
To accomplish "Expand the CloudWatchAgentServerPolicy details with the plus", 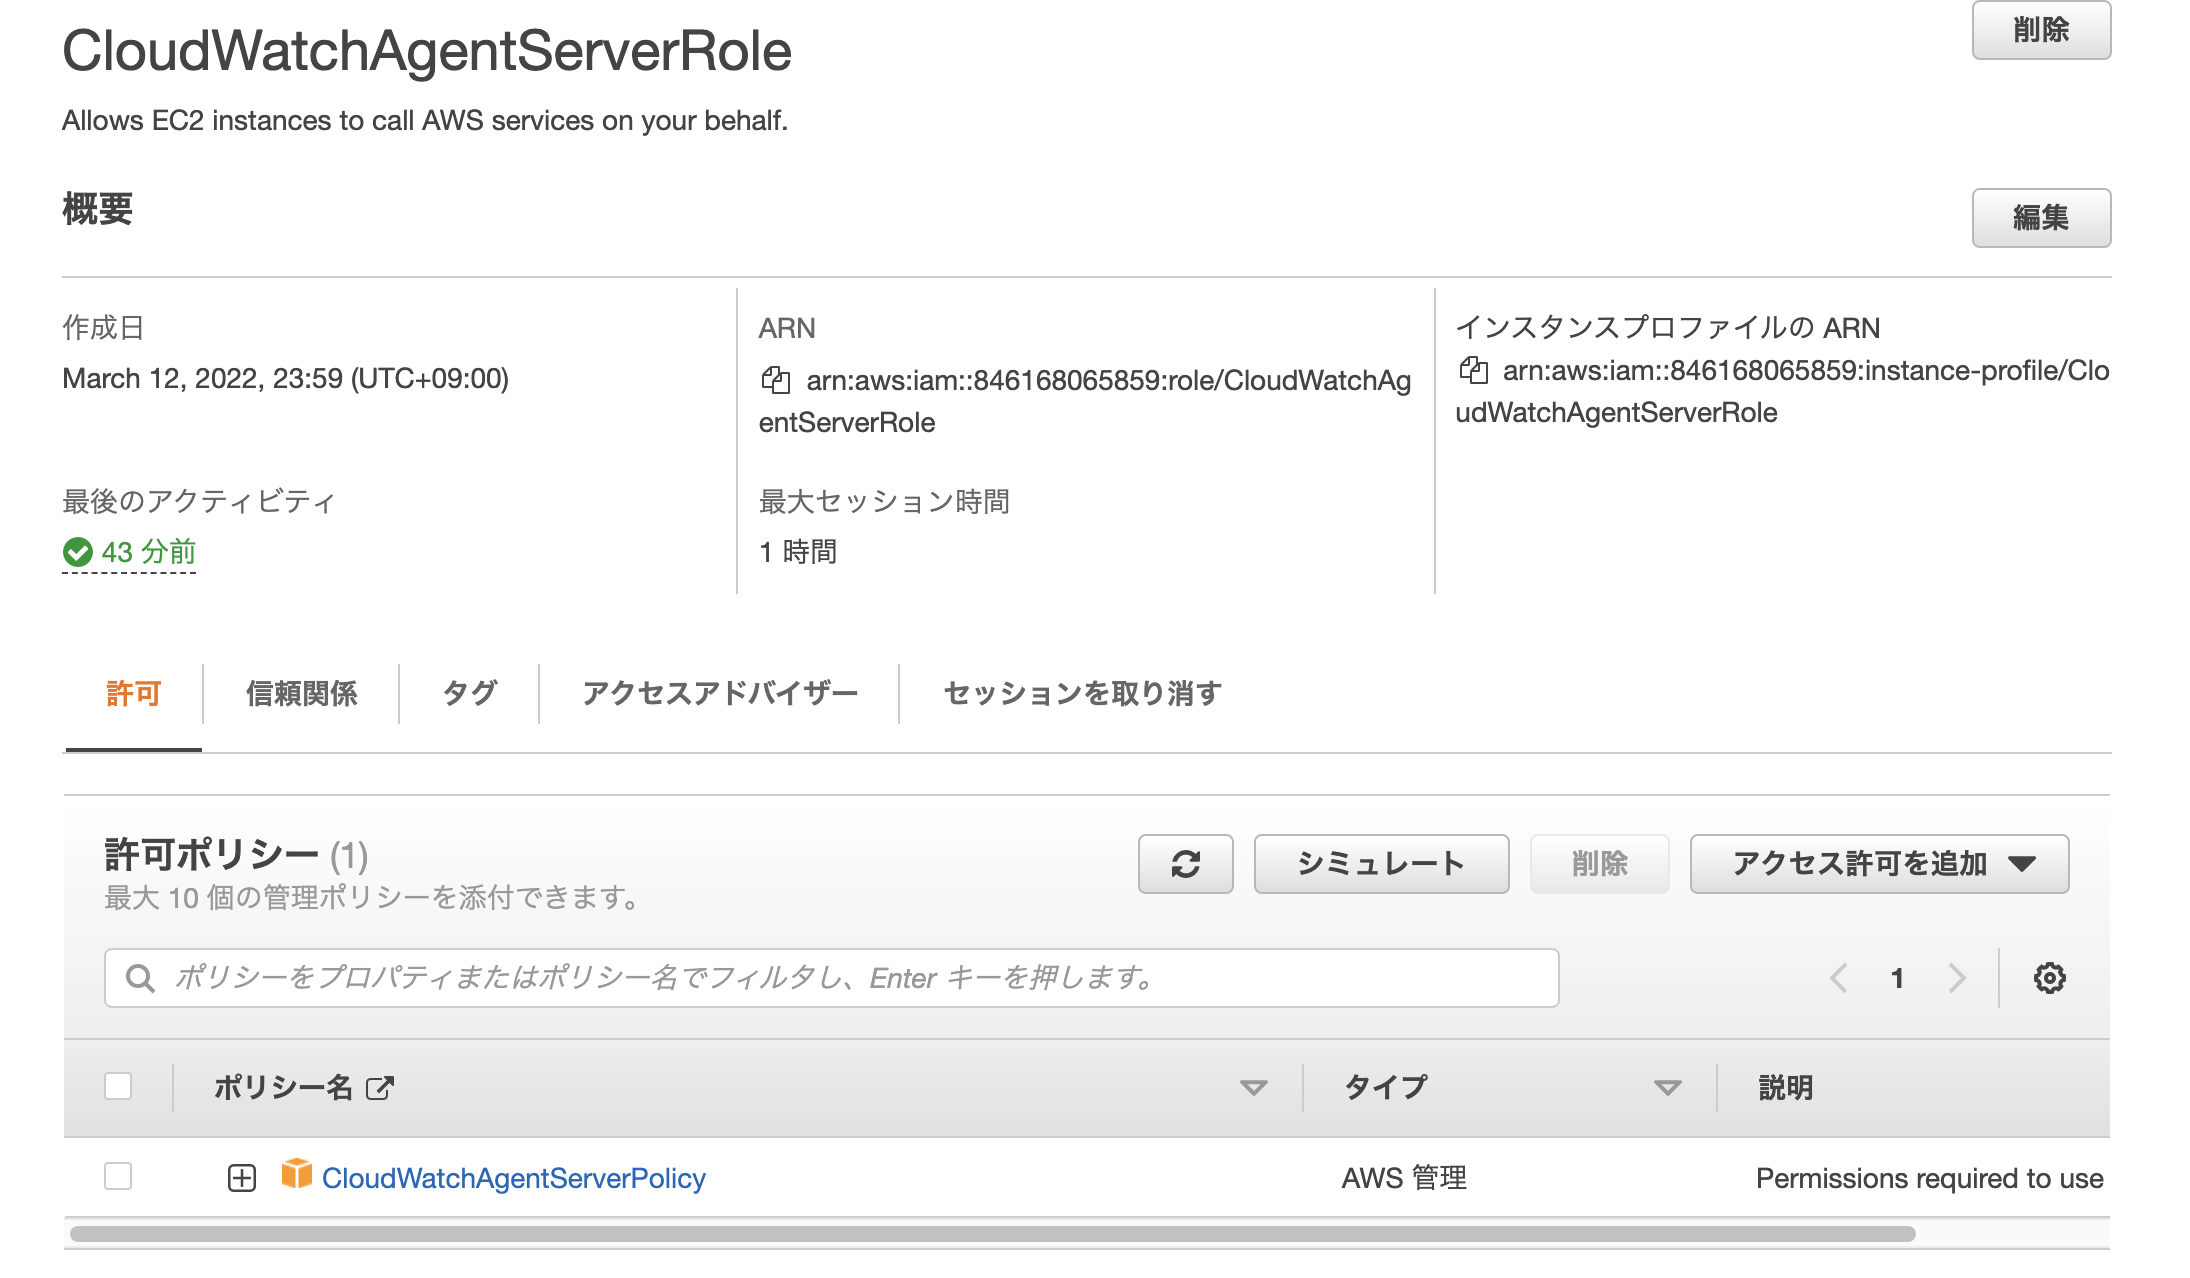I will [240, 1177].
